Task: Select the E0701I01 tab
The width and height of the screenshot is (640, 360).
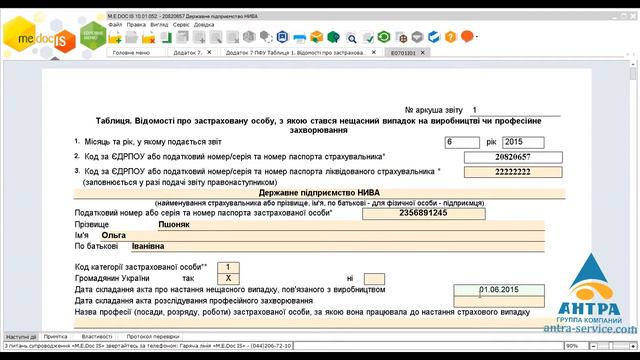Action: pos(403,53)
